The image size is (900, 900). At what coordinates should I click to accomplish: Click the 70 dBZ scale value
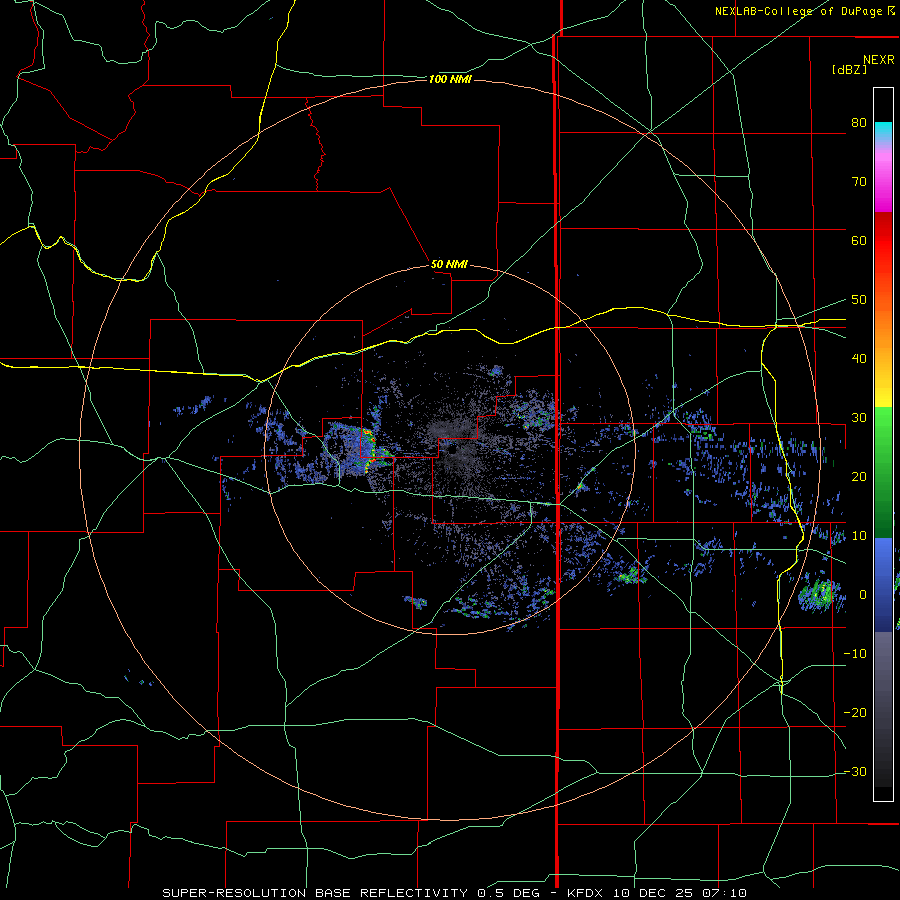coord(859,181)
